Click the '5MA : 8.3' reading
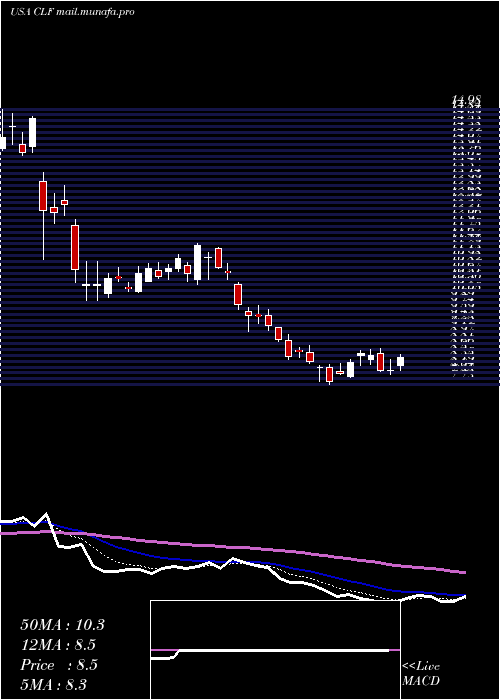The height and width of the screenshot is (700, 500). click(54, 684)
